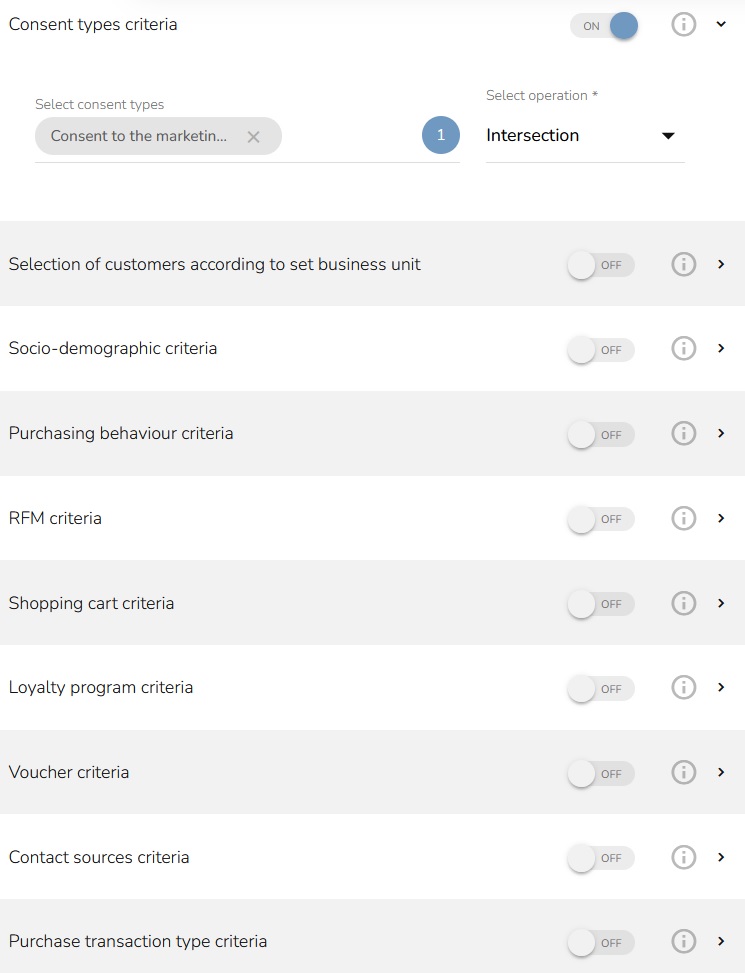Collapse the Consent types criteria section
The image size is (745, 973).
click(721, 25)
